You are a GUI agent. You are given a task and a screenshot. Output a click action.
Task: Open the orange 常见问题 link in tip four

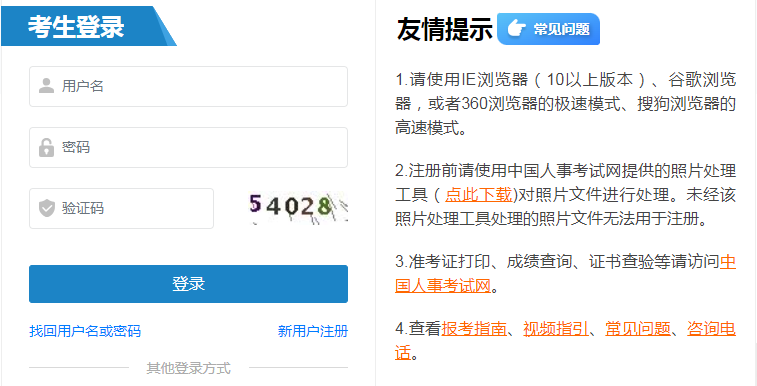pos(638,329)
